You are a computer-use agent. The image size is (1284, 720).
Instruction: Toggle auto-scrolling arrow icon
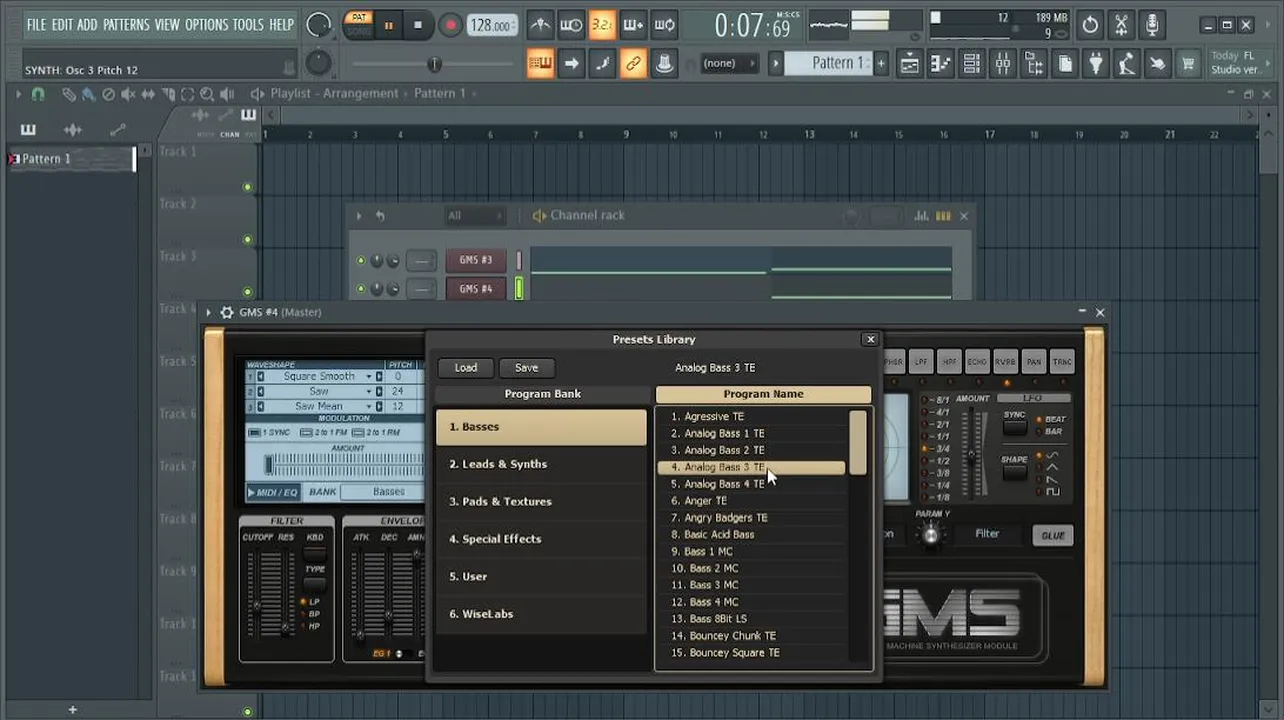(x=571, y=64)
